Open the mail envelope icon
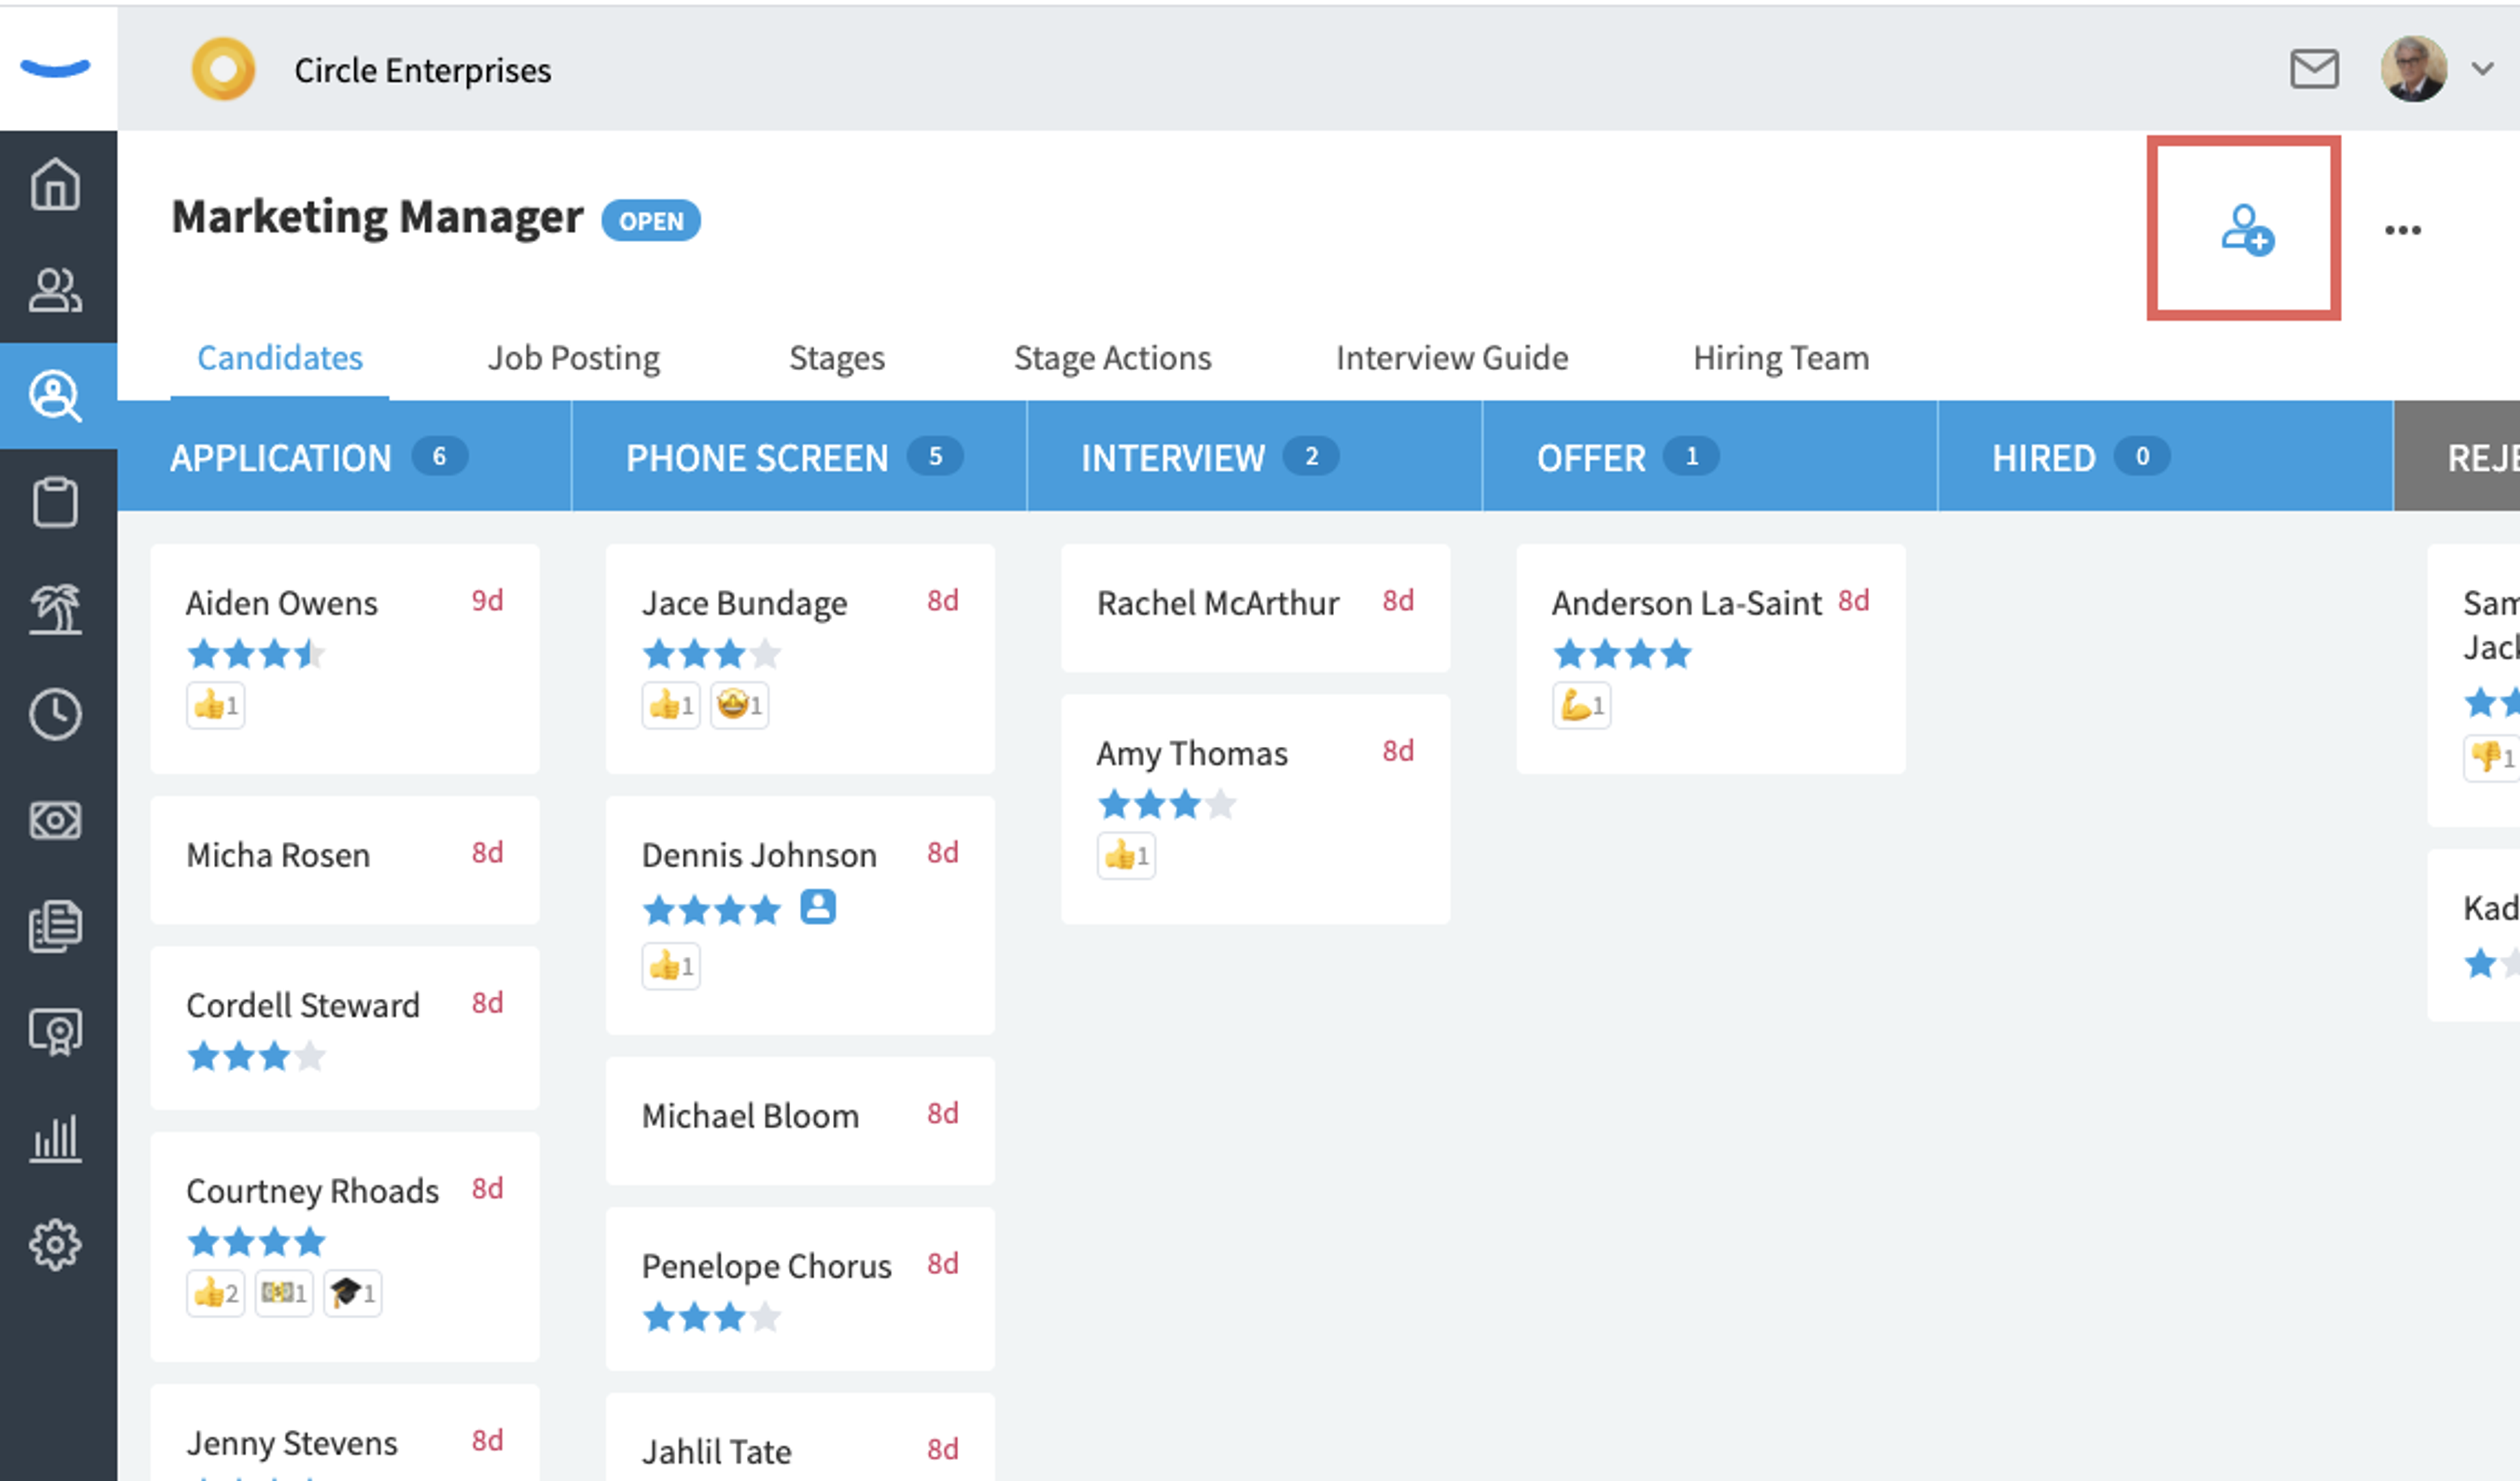 pos(2314,69)
